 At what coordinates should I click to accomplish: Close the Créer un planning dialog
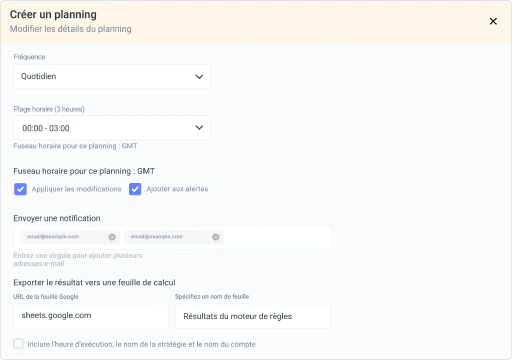point(493,21)
